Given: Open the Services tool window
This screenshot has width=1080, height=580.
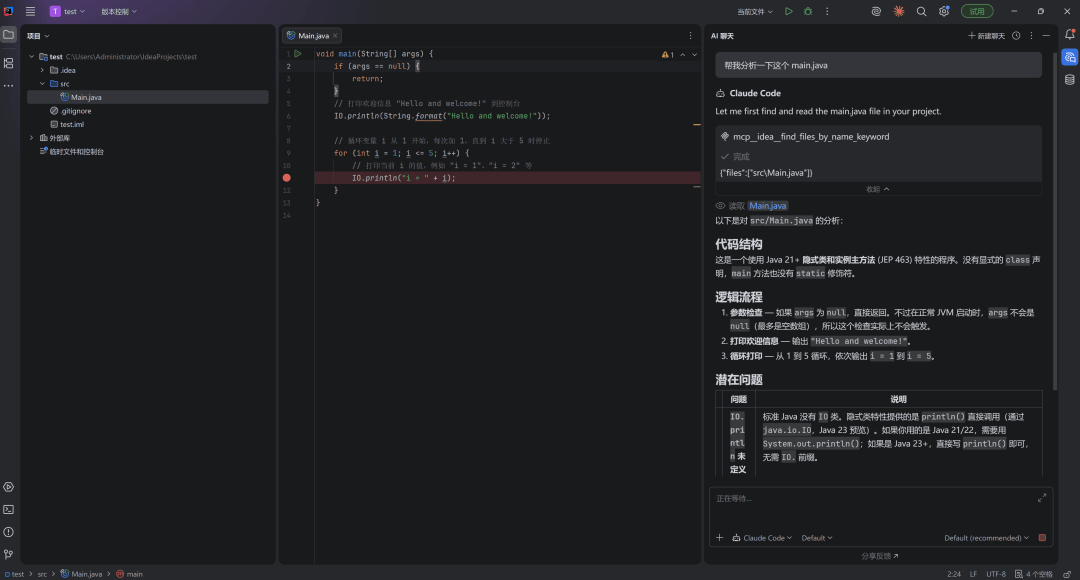Looking at the screenshot, I should (8, 487).
